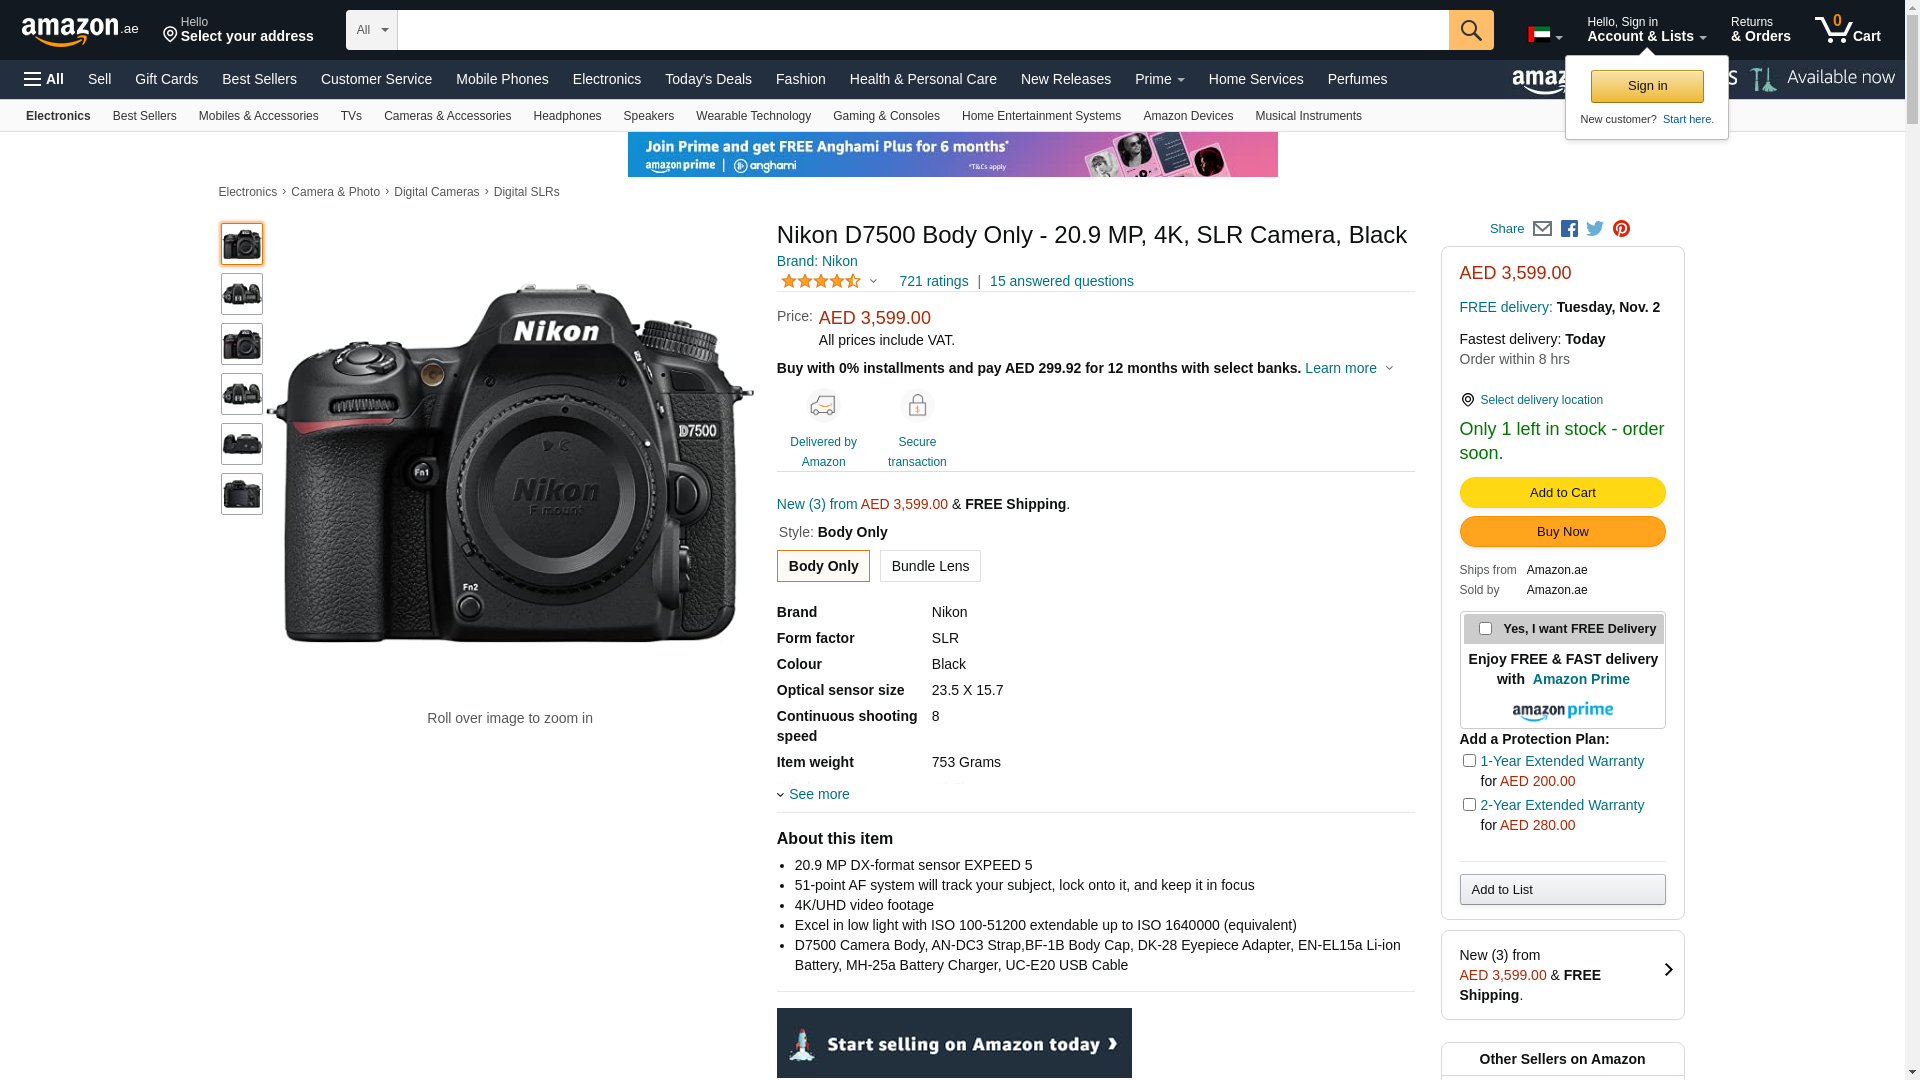
Task: Open the shopping cart icon
Action: pos(1846,30)
